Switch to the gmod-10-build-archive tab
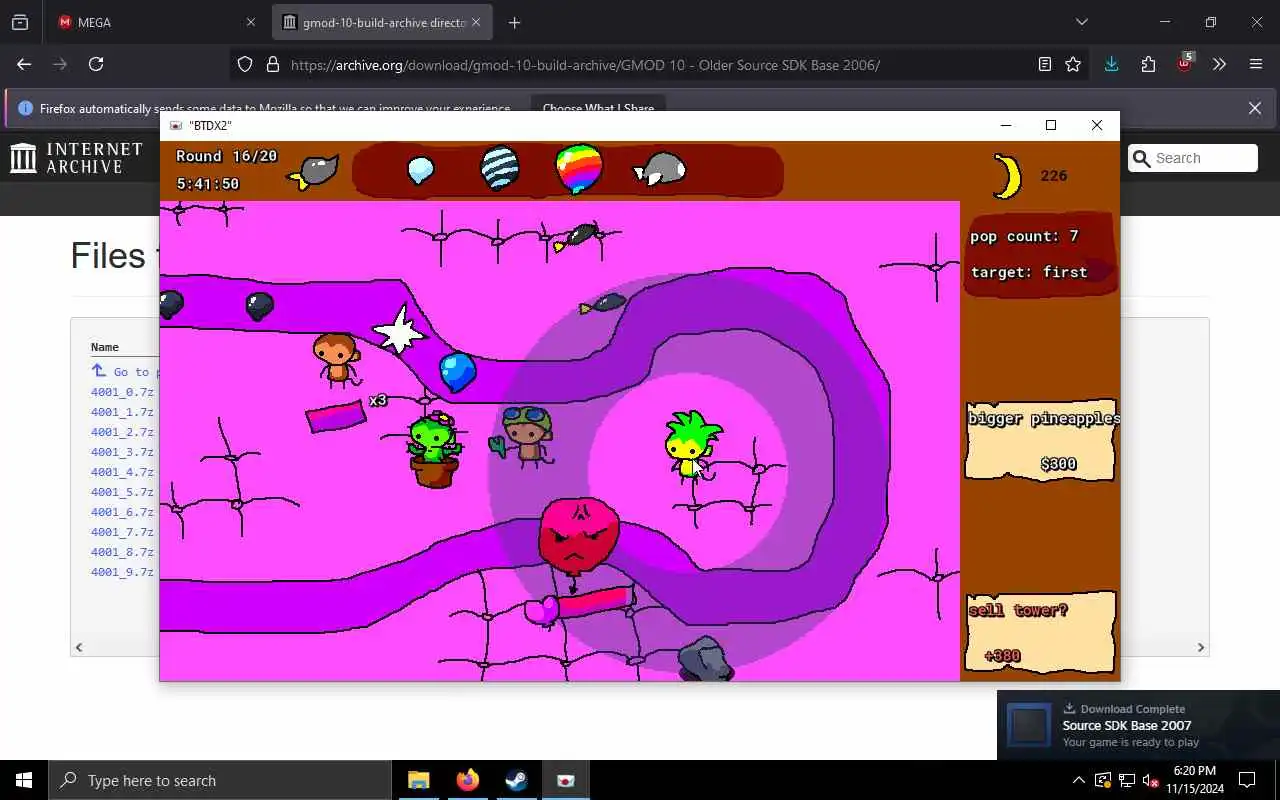Viewport: 1280px width, 800px height. click(383, 22)
